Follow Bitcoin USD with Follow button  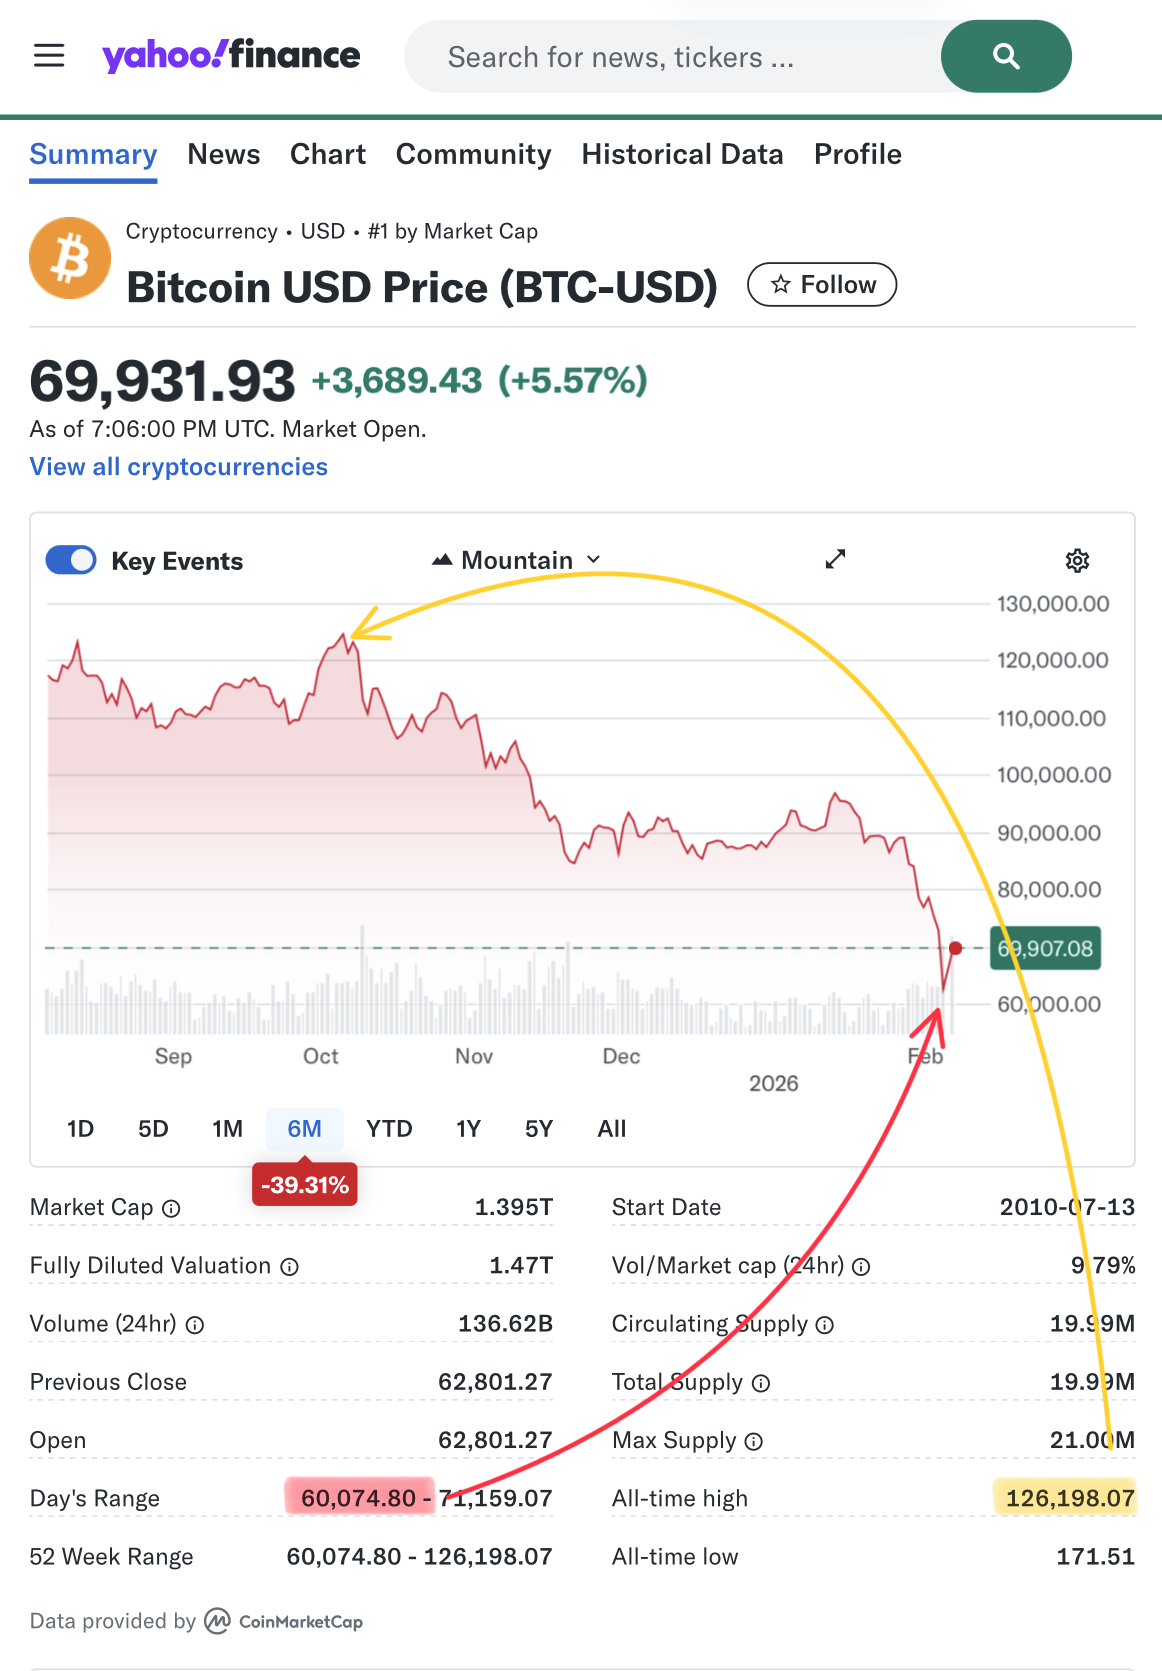point(822,285)
